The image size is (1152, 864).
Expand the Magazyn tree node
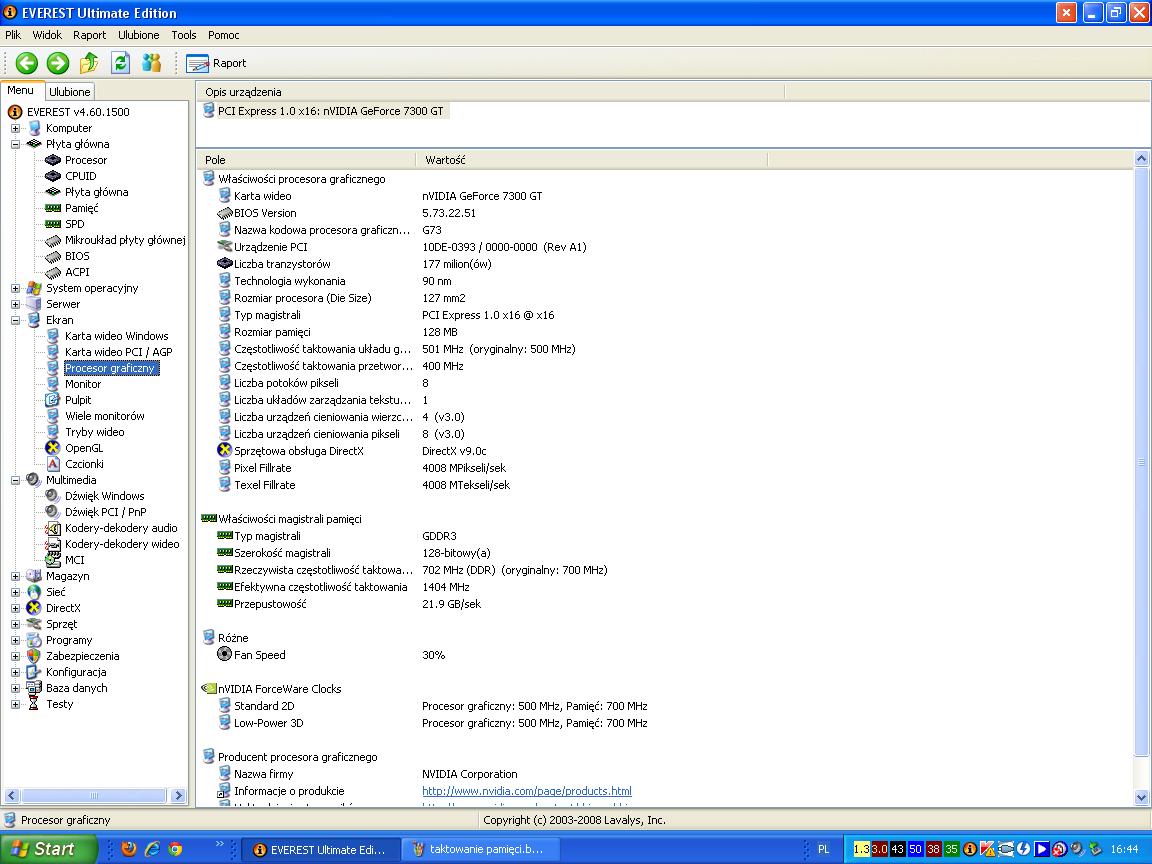click(x=15, y=576)
